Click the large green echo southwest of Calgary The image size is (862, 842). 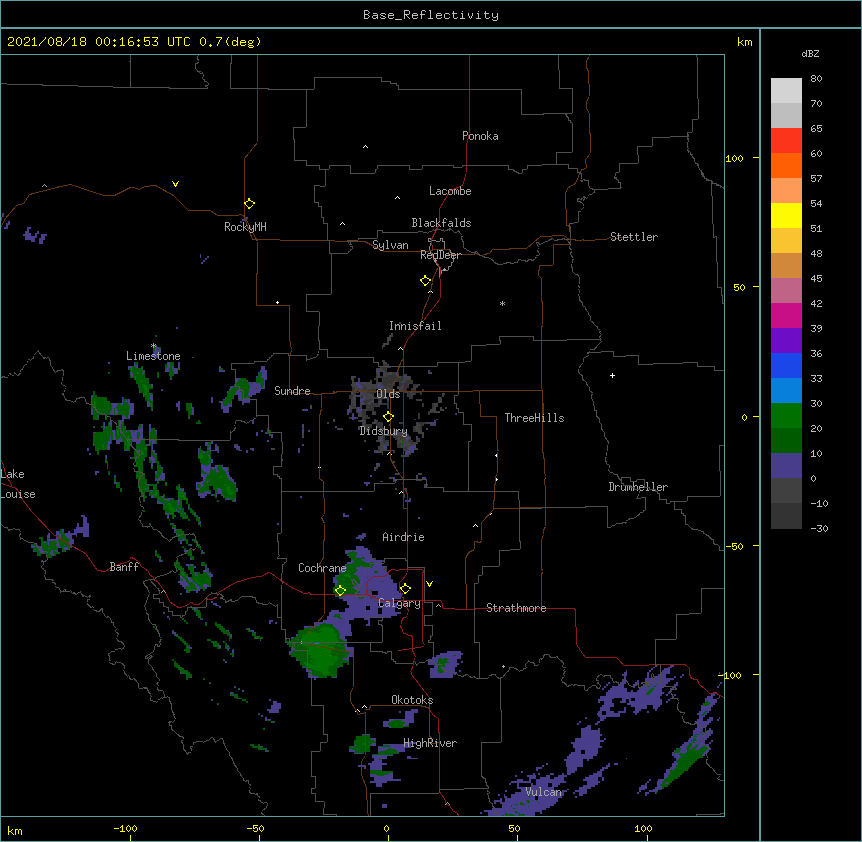point(321,650)
